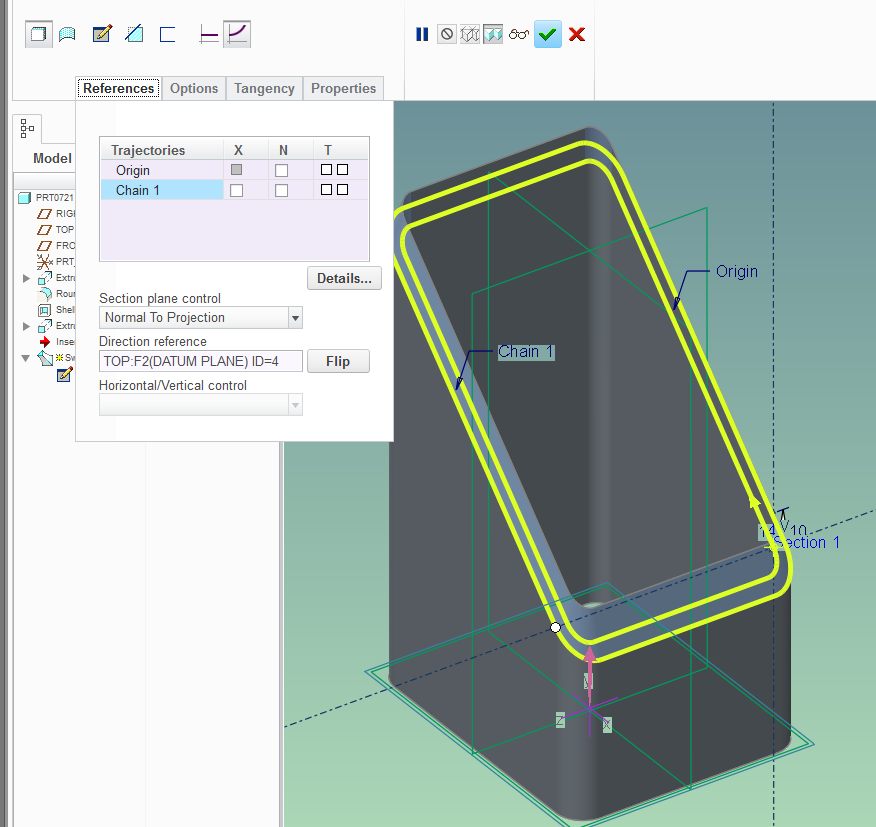876x827 pixels.
Task: Click the red Insert Here arrow
Action: pyautogui.click(x=45, y=341)
